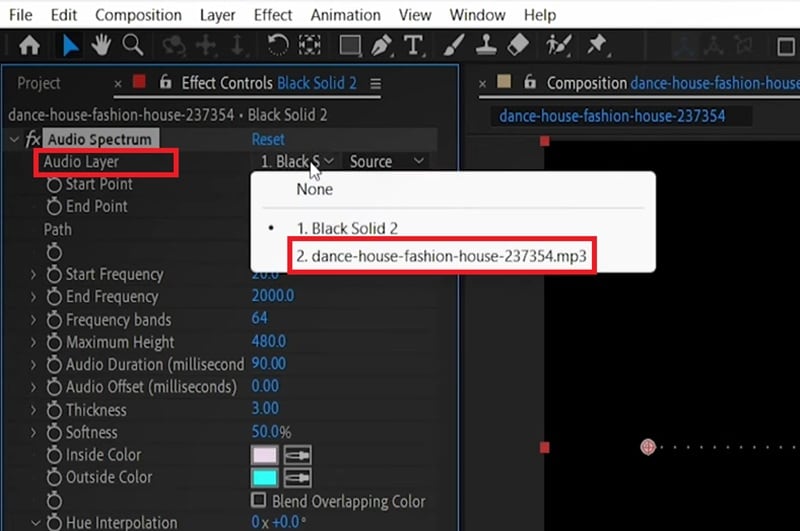Open the File menu
800x531 pixels.
click(x=20, y=15)
